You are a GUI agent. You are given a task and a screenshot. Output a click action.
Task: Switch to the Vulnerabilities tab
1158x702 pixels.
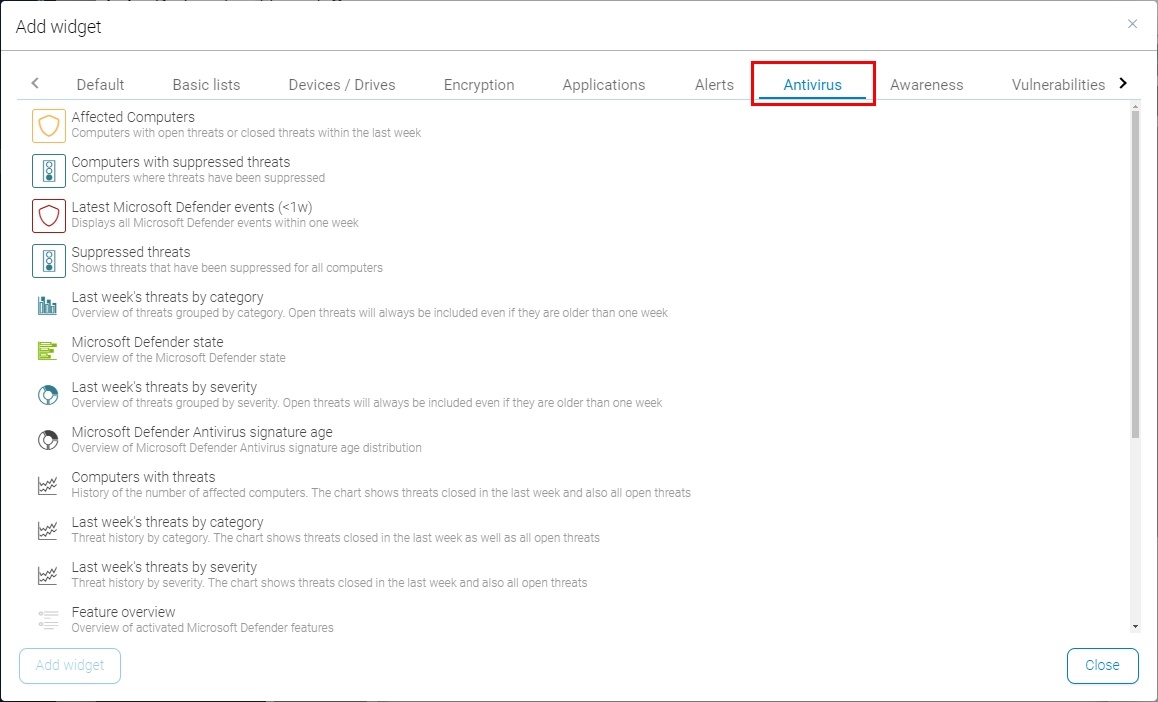coord(1058,85)
